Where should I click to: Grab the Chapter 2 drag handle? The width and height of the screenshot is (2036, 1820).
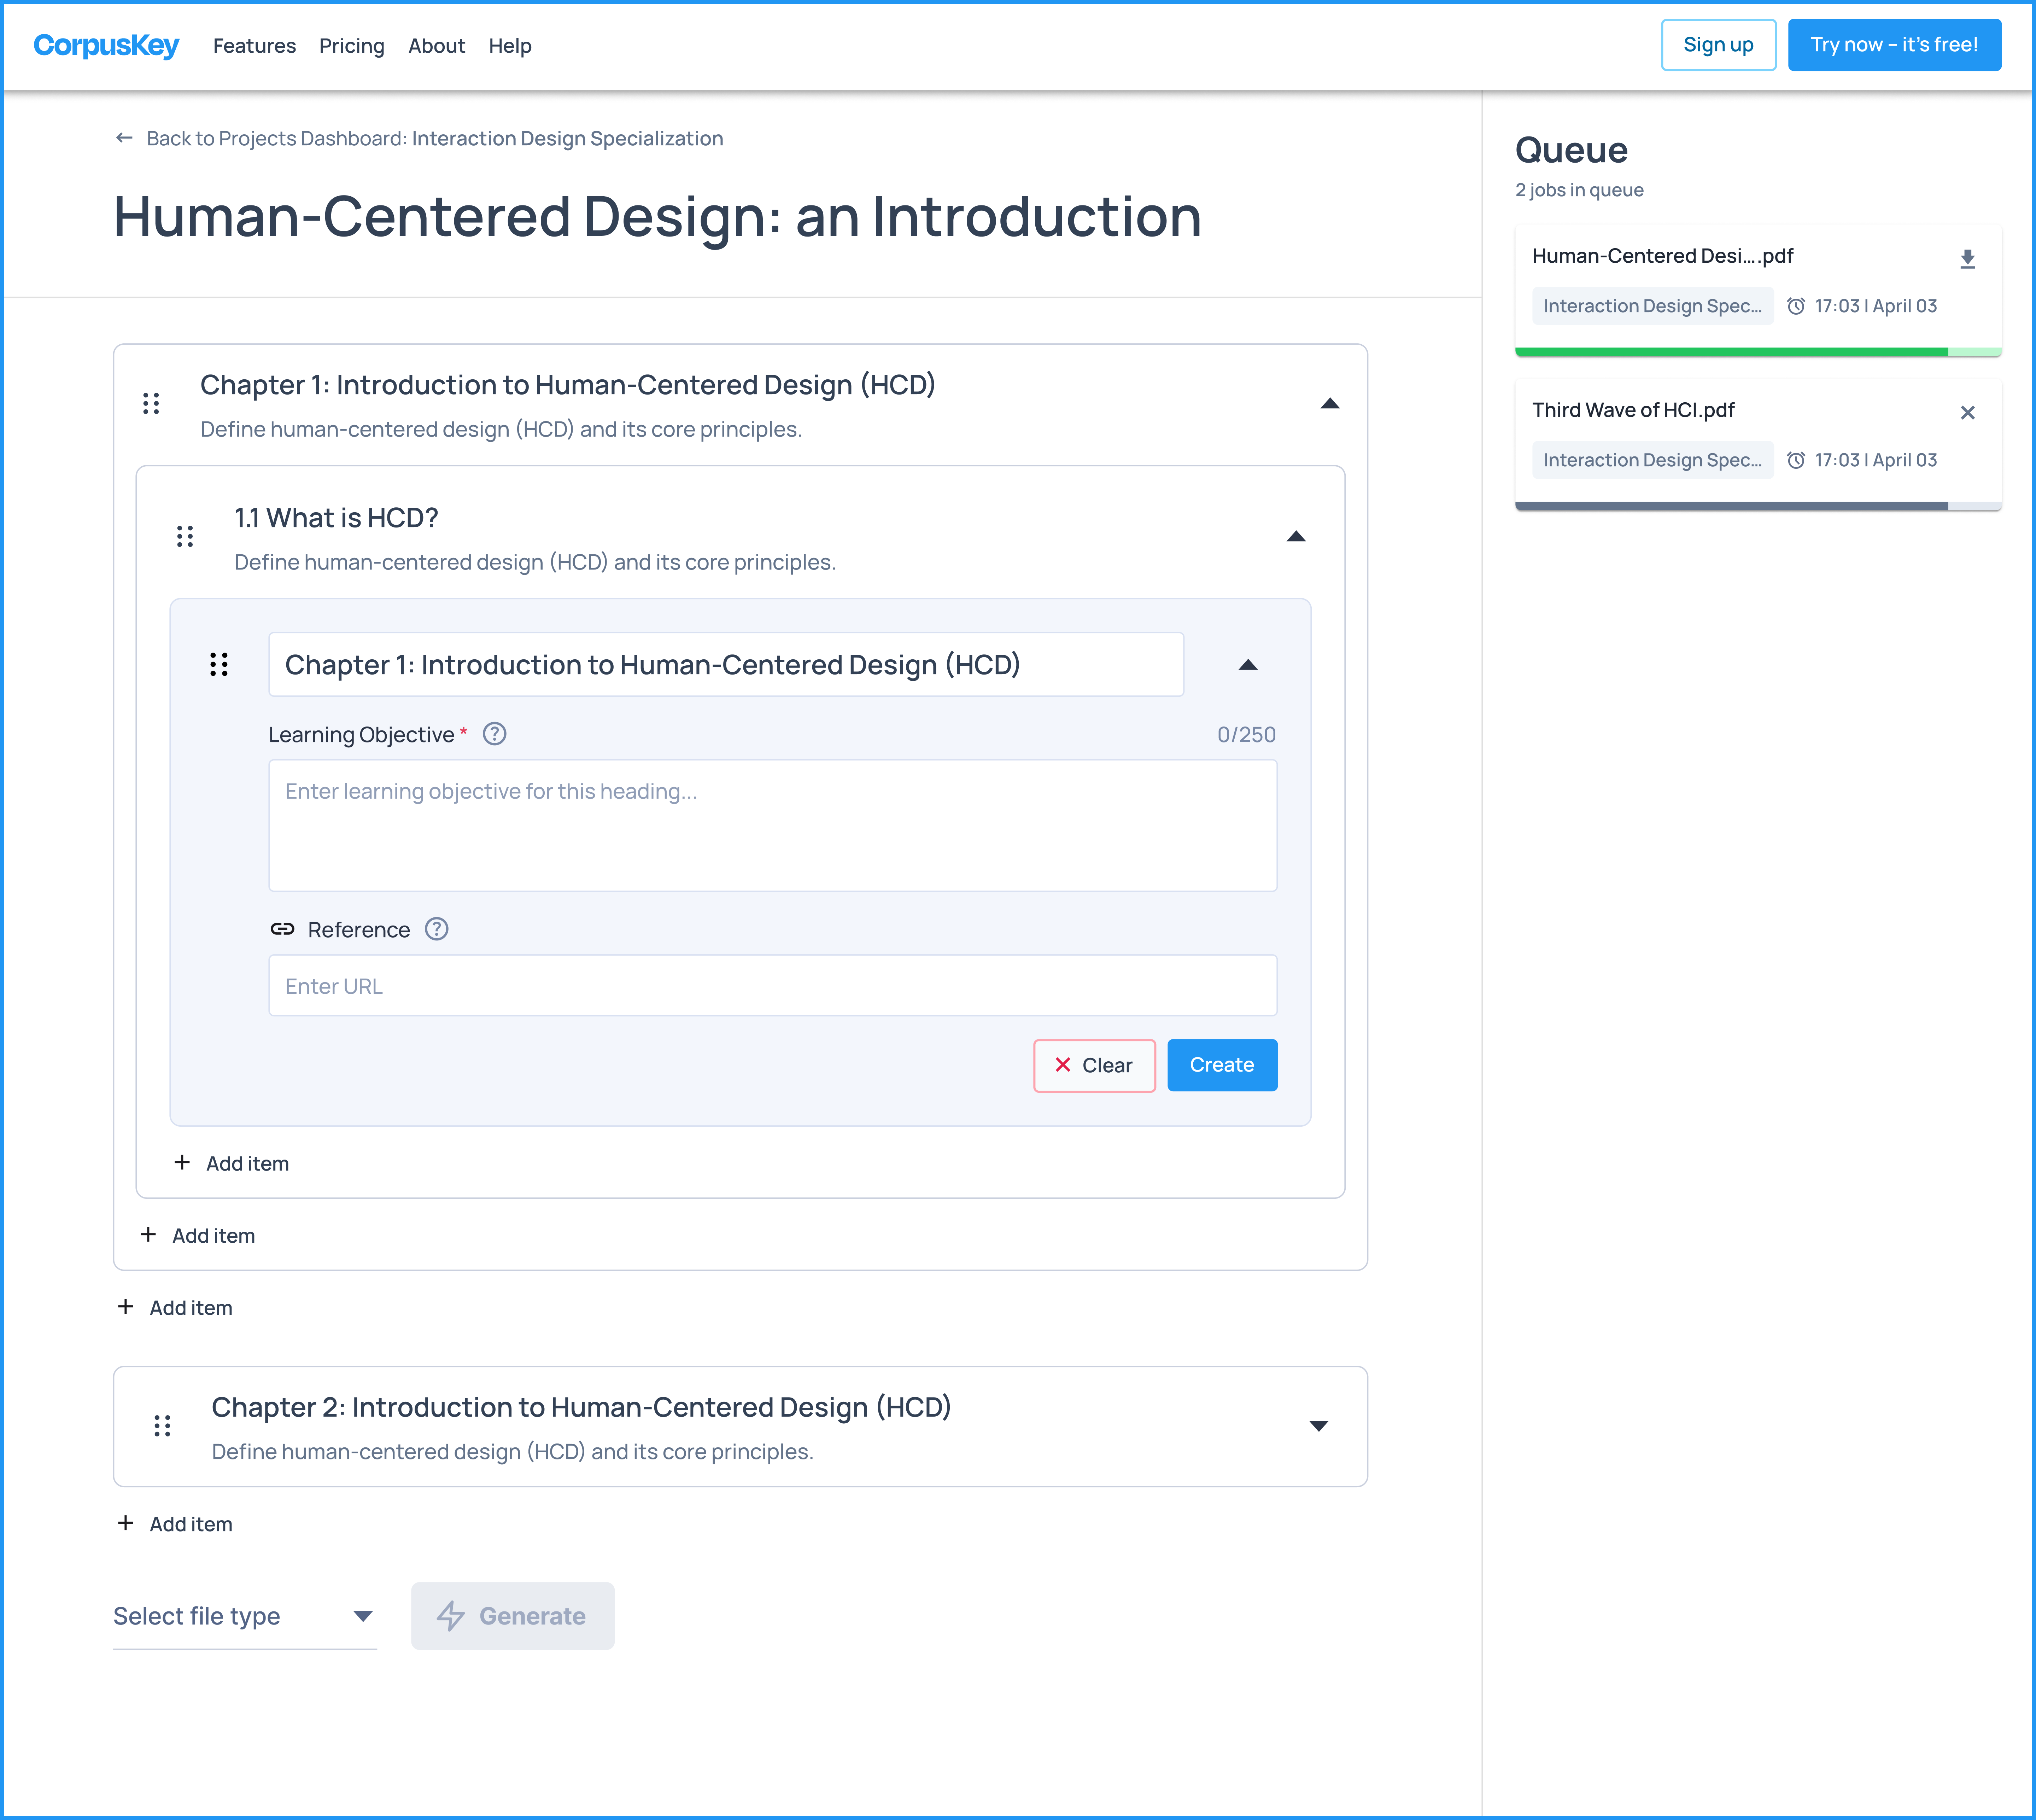162,1426
